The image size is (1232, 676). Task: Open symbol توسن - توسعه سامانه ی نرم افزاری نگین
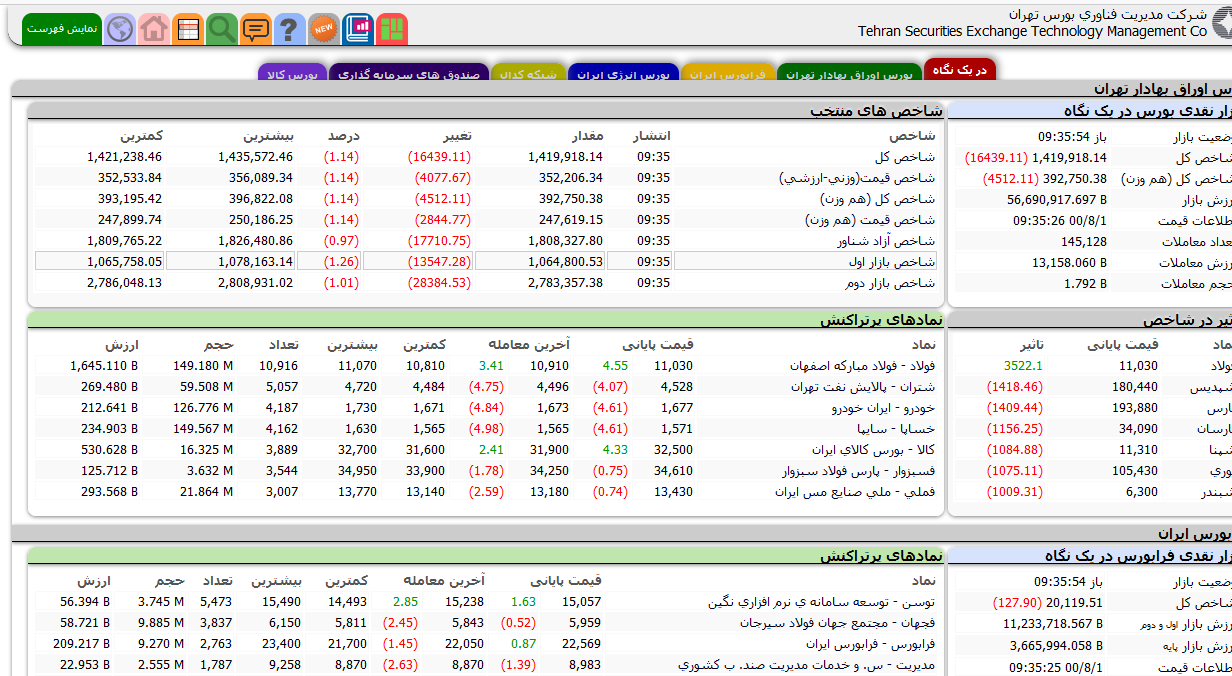coord(822,602)
